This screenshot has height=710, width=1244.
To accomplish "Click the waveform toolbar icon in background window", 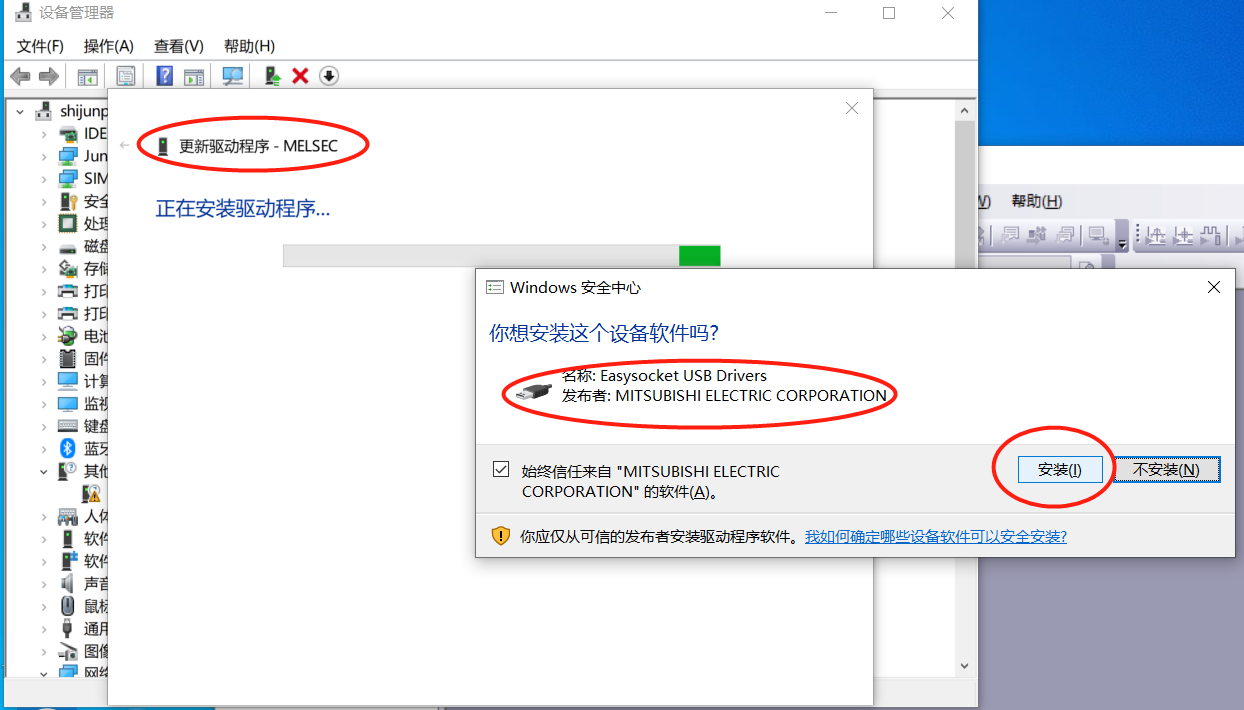I will point(1211,236).
